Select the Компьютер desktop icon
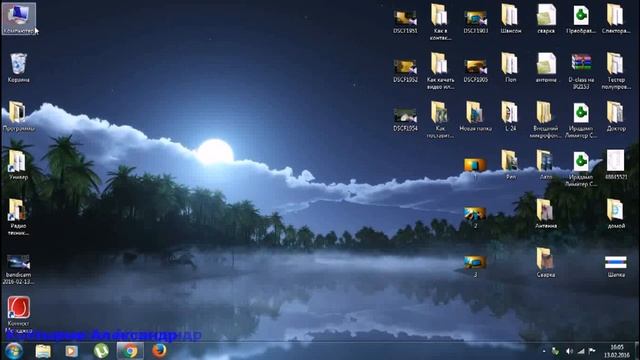 [x=18, y=19]
